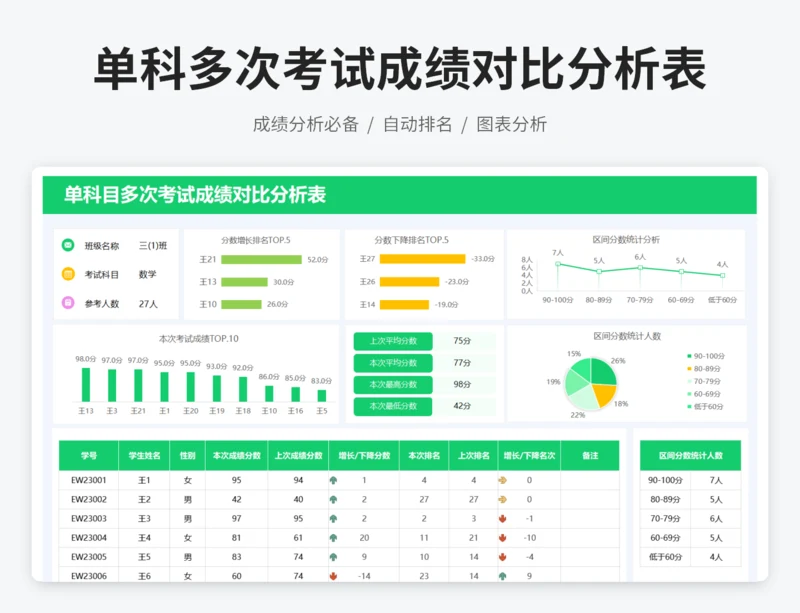This screenshot has width=800, height=613.
Task: Click the 上次排名 column header
Action: [473, 455]
